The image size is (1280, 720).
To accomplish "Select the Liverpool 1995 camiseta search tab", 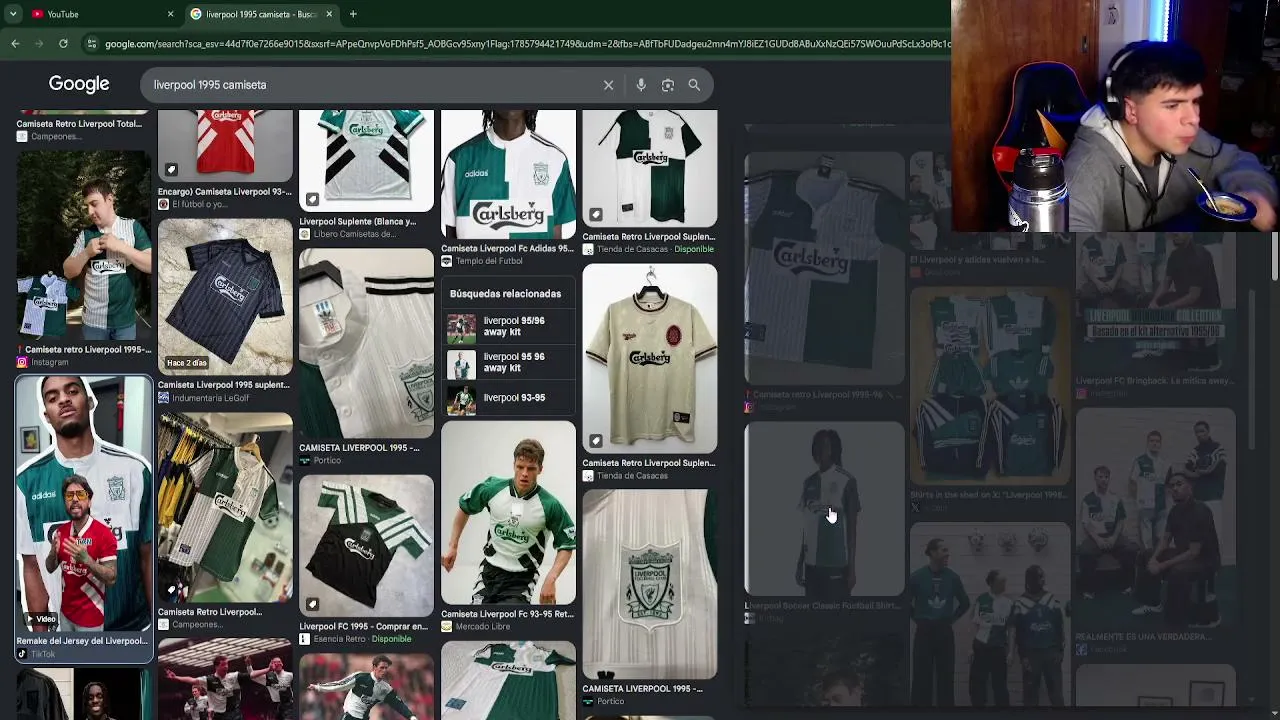I will [x=262, y=14].
